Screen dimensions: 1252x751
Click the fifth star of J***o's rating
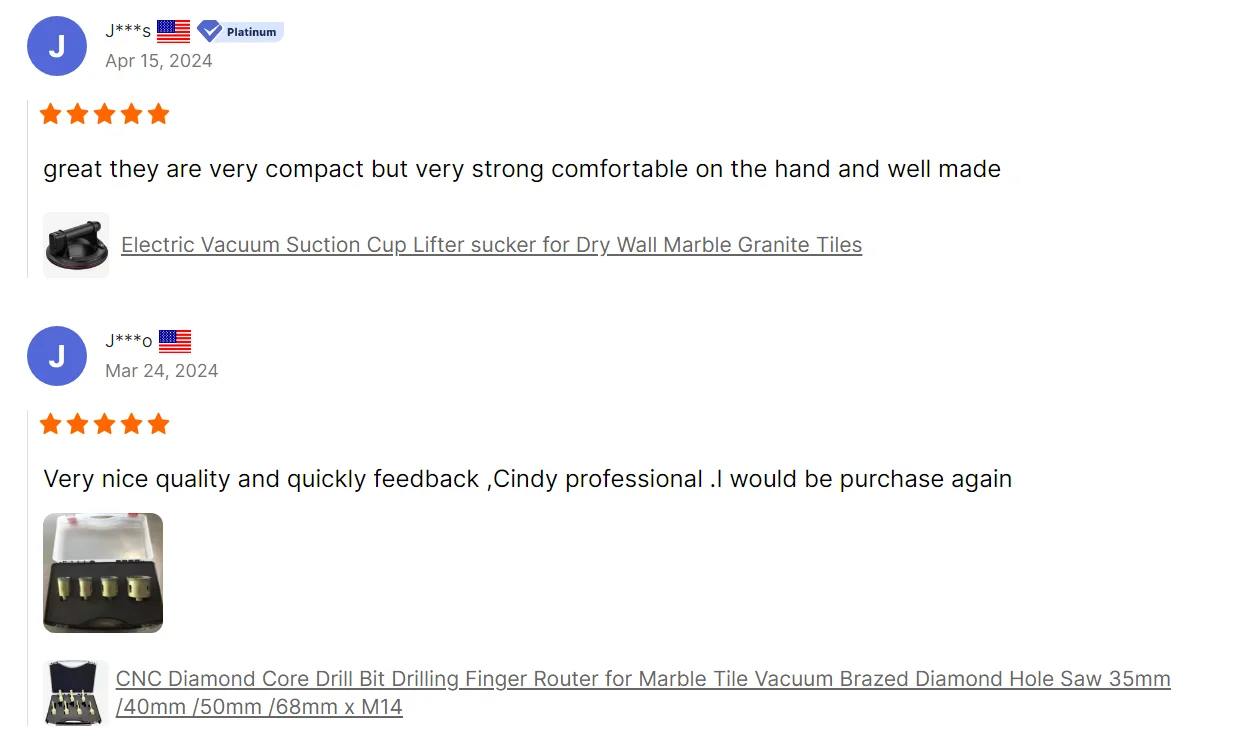click(158, 424)
